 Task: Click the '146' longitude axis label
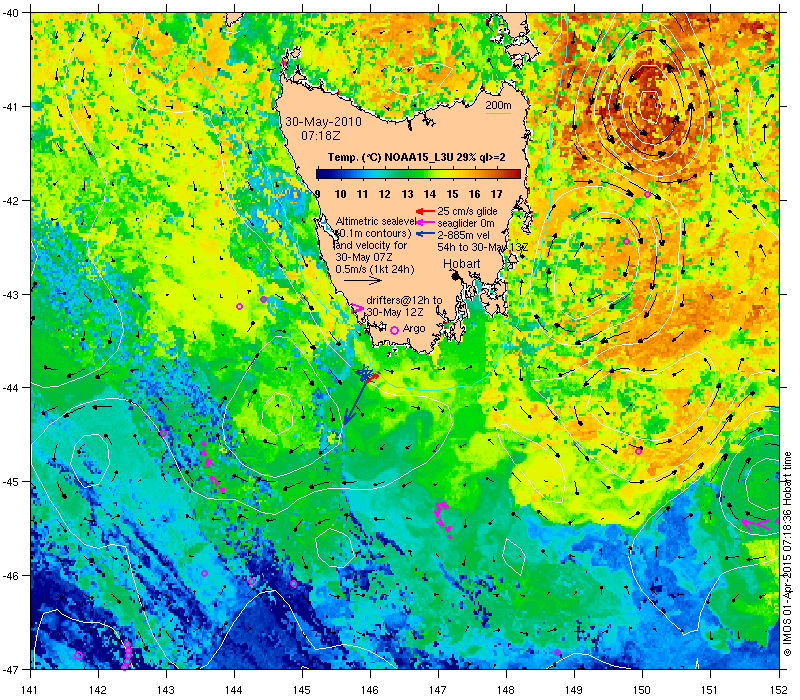[x=370, y=690]
